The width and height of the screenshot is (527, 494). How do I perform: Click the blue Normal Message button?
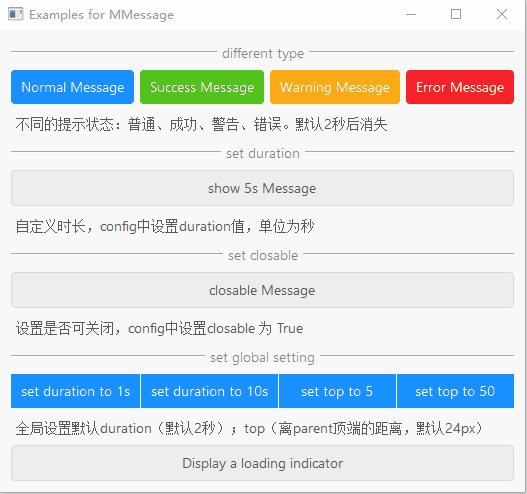[x=73, y=87]
